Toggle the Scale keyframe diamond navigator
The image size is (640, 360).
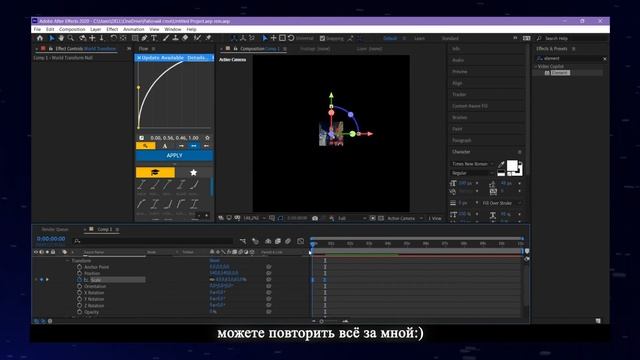point(42,280)
